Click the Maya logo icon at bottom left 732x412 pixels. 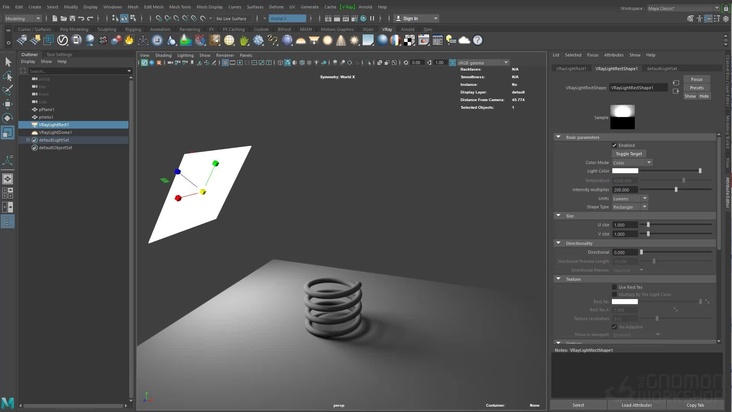point(8,403)
